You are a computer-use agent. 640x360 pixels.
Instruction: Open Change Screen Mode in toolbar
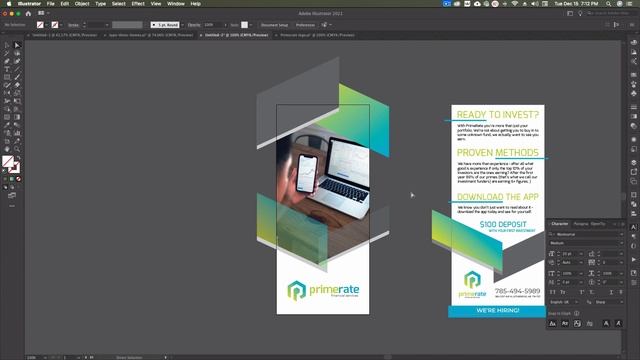pyautogui.click(x=12, y=196)
